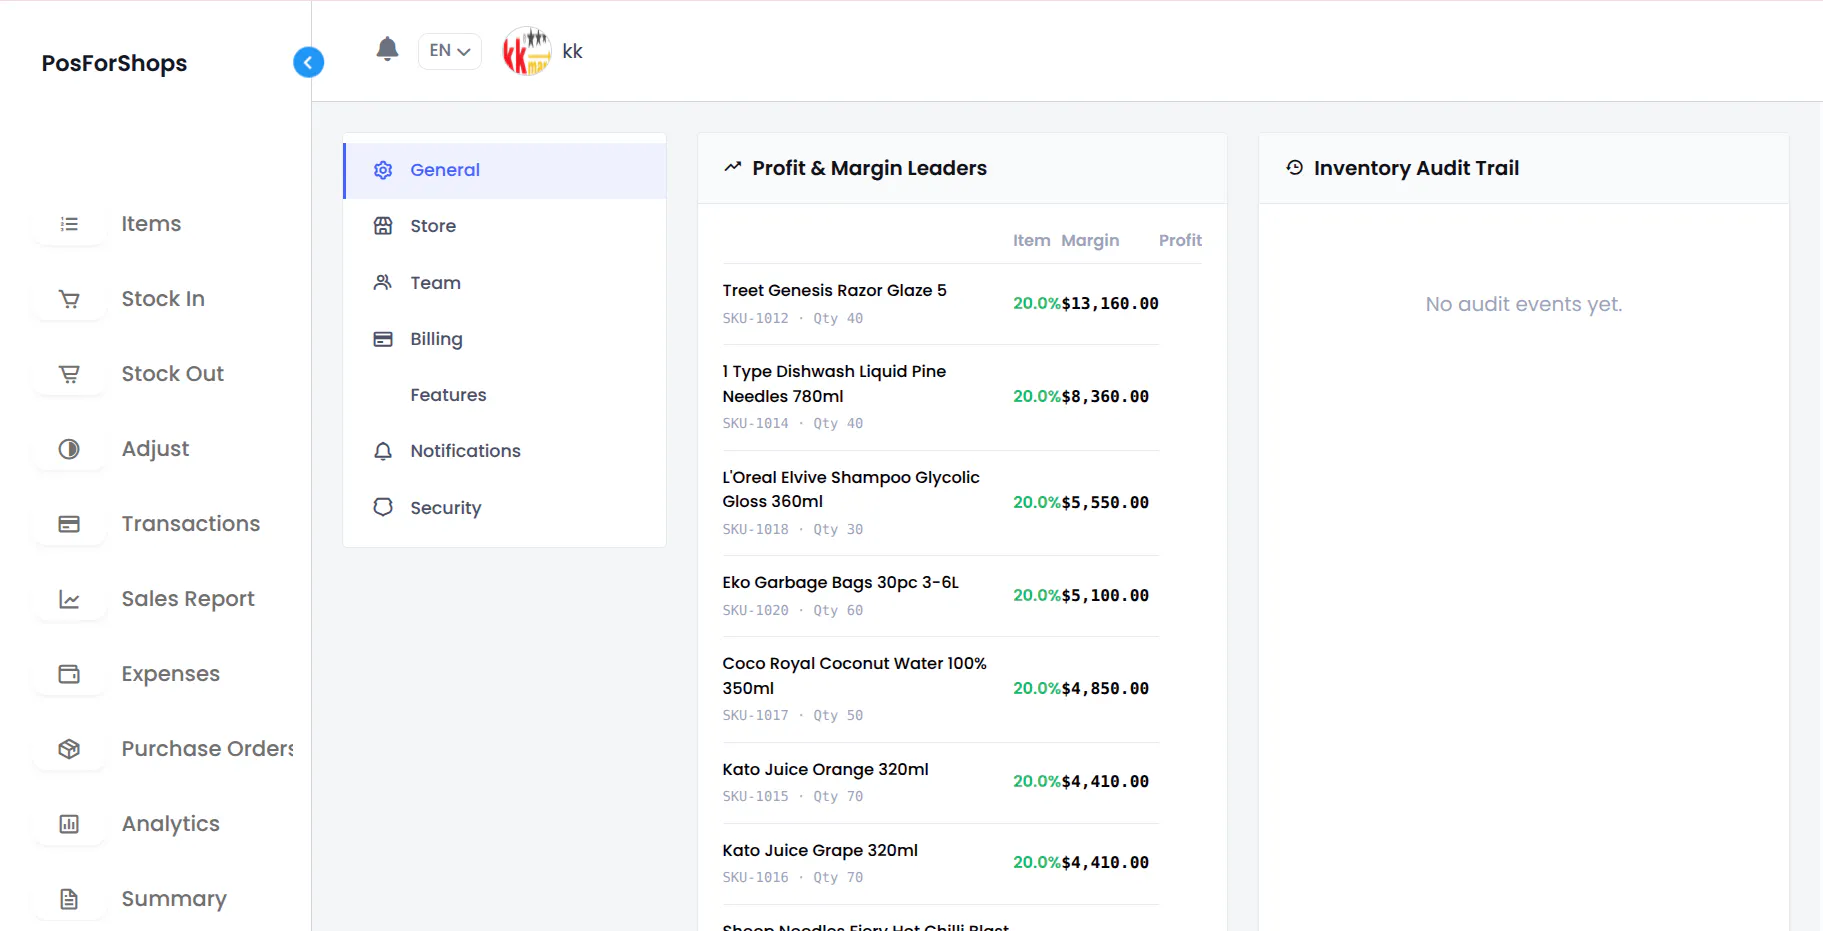The height and width of the screenshot is (931, 1823).
Task: Click the Team people icon
Action: coord(383,282)
